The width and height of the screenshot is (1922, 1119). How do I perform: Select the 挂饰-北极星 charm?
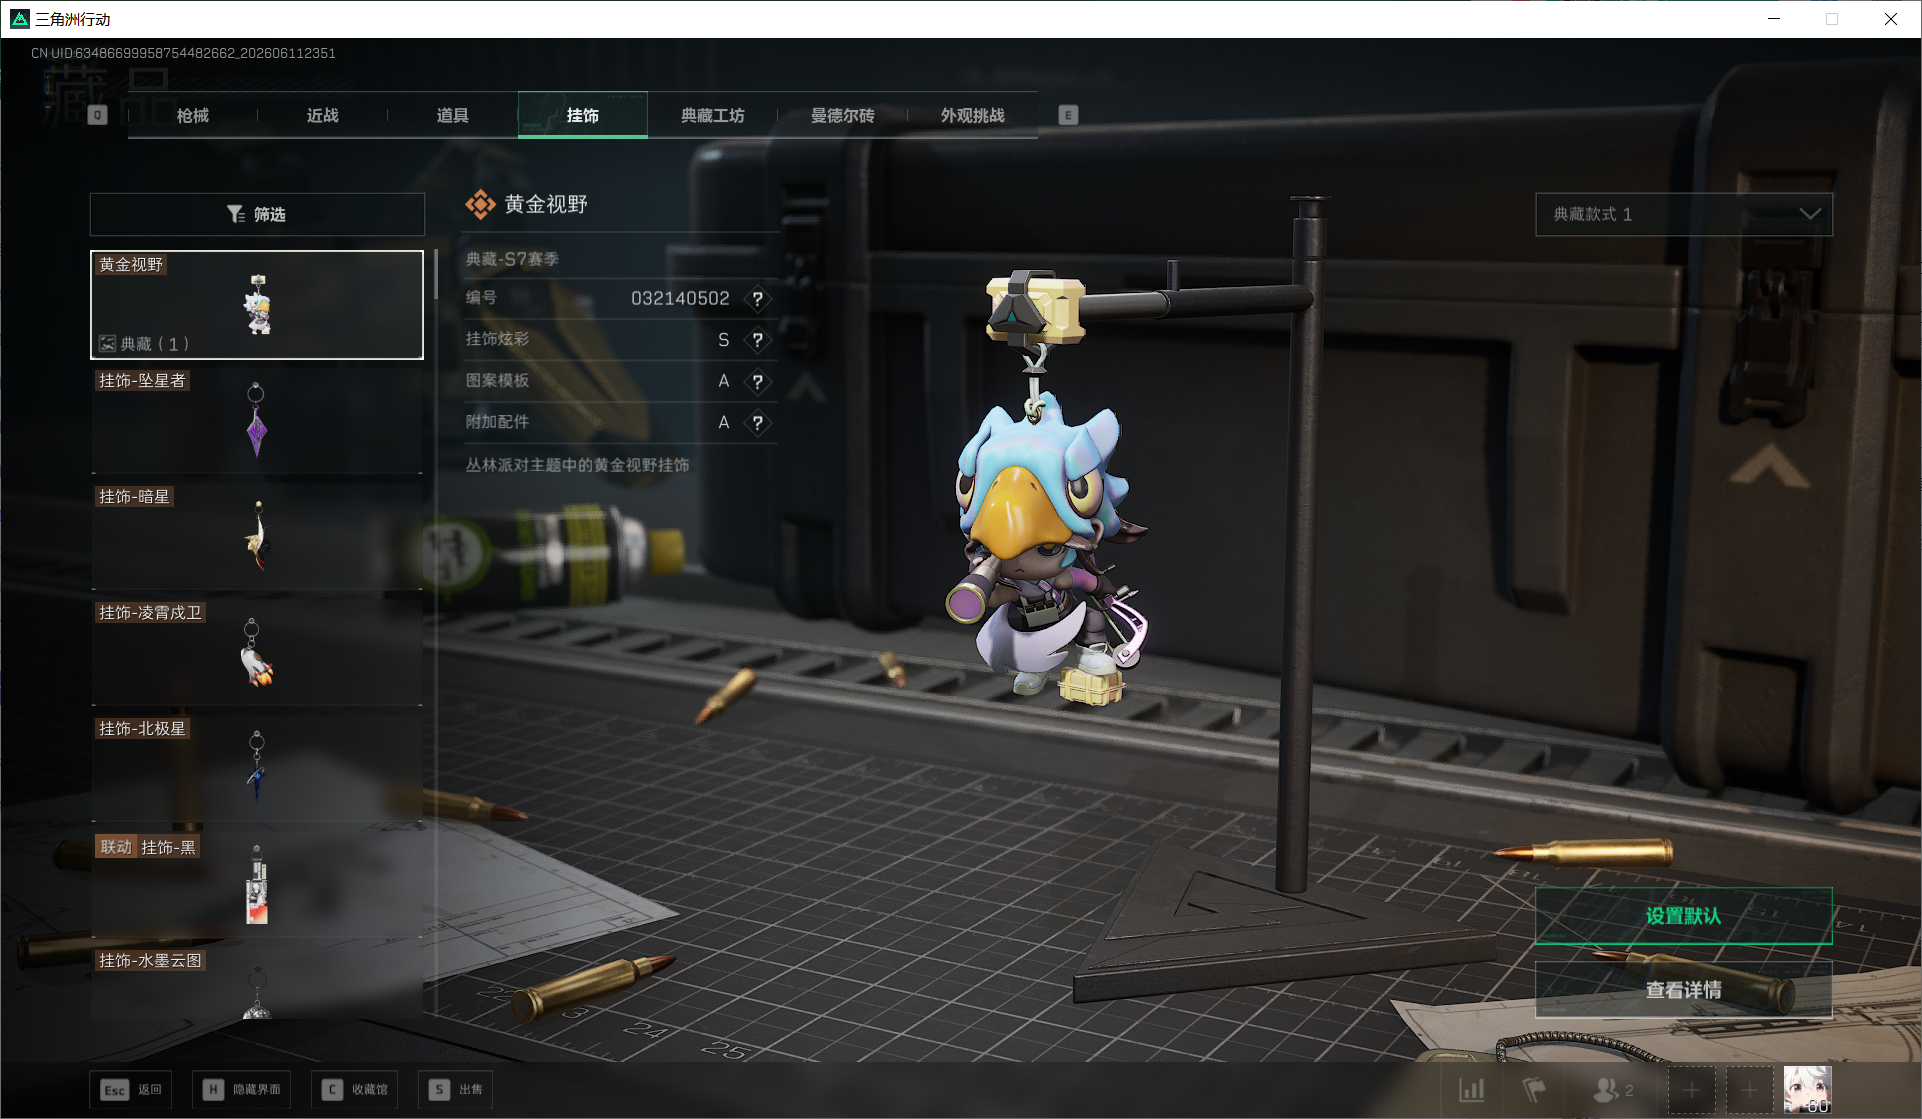click(x=257, y=768)
